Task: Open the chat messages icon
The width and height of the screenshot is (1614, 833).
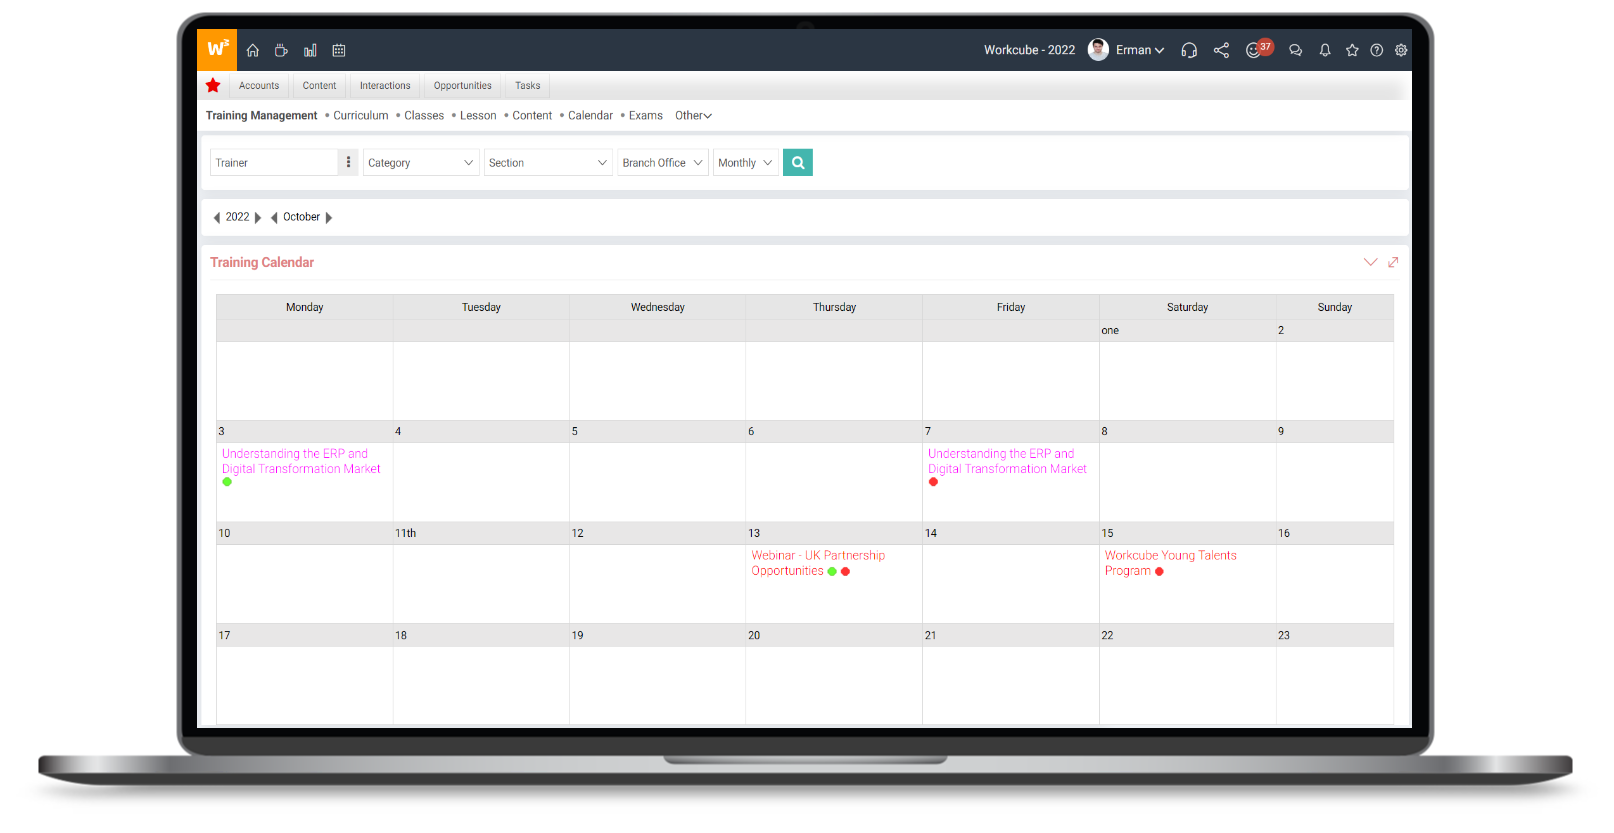Action: click(x=1295, y=50)
